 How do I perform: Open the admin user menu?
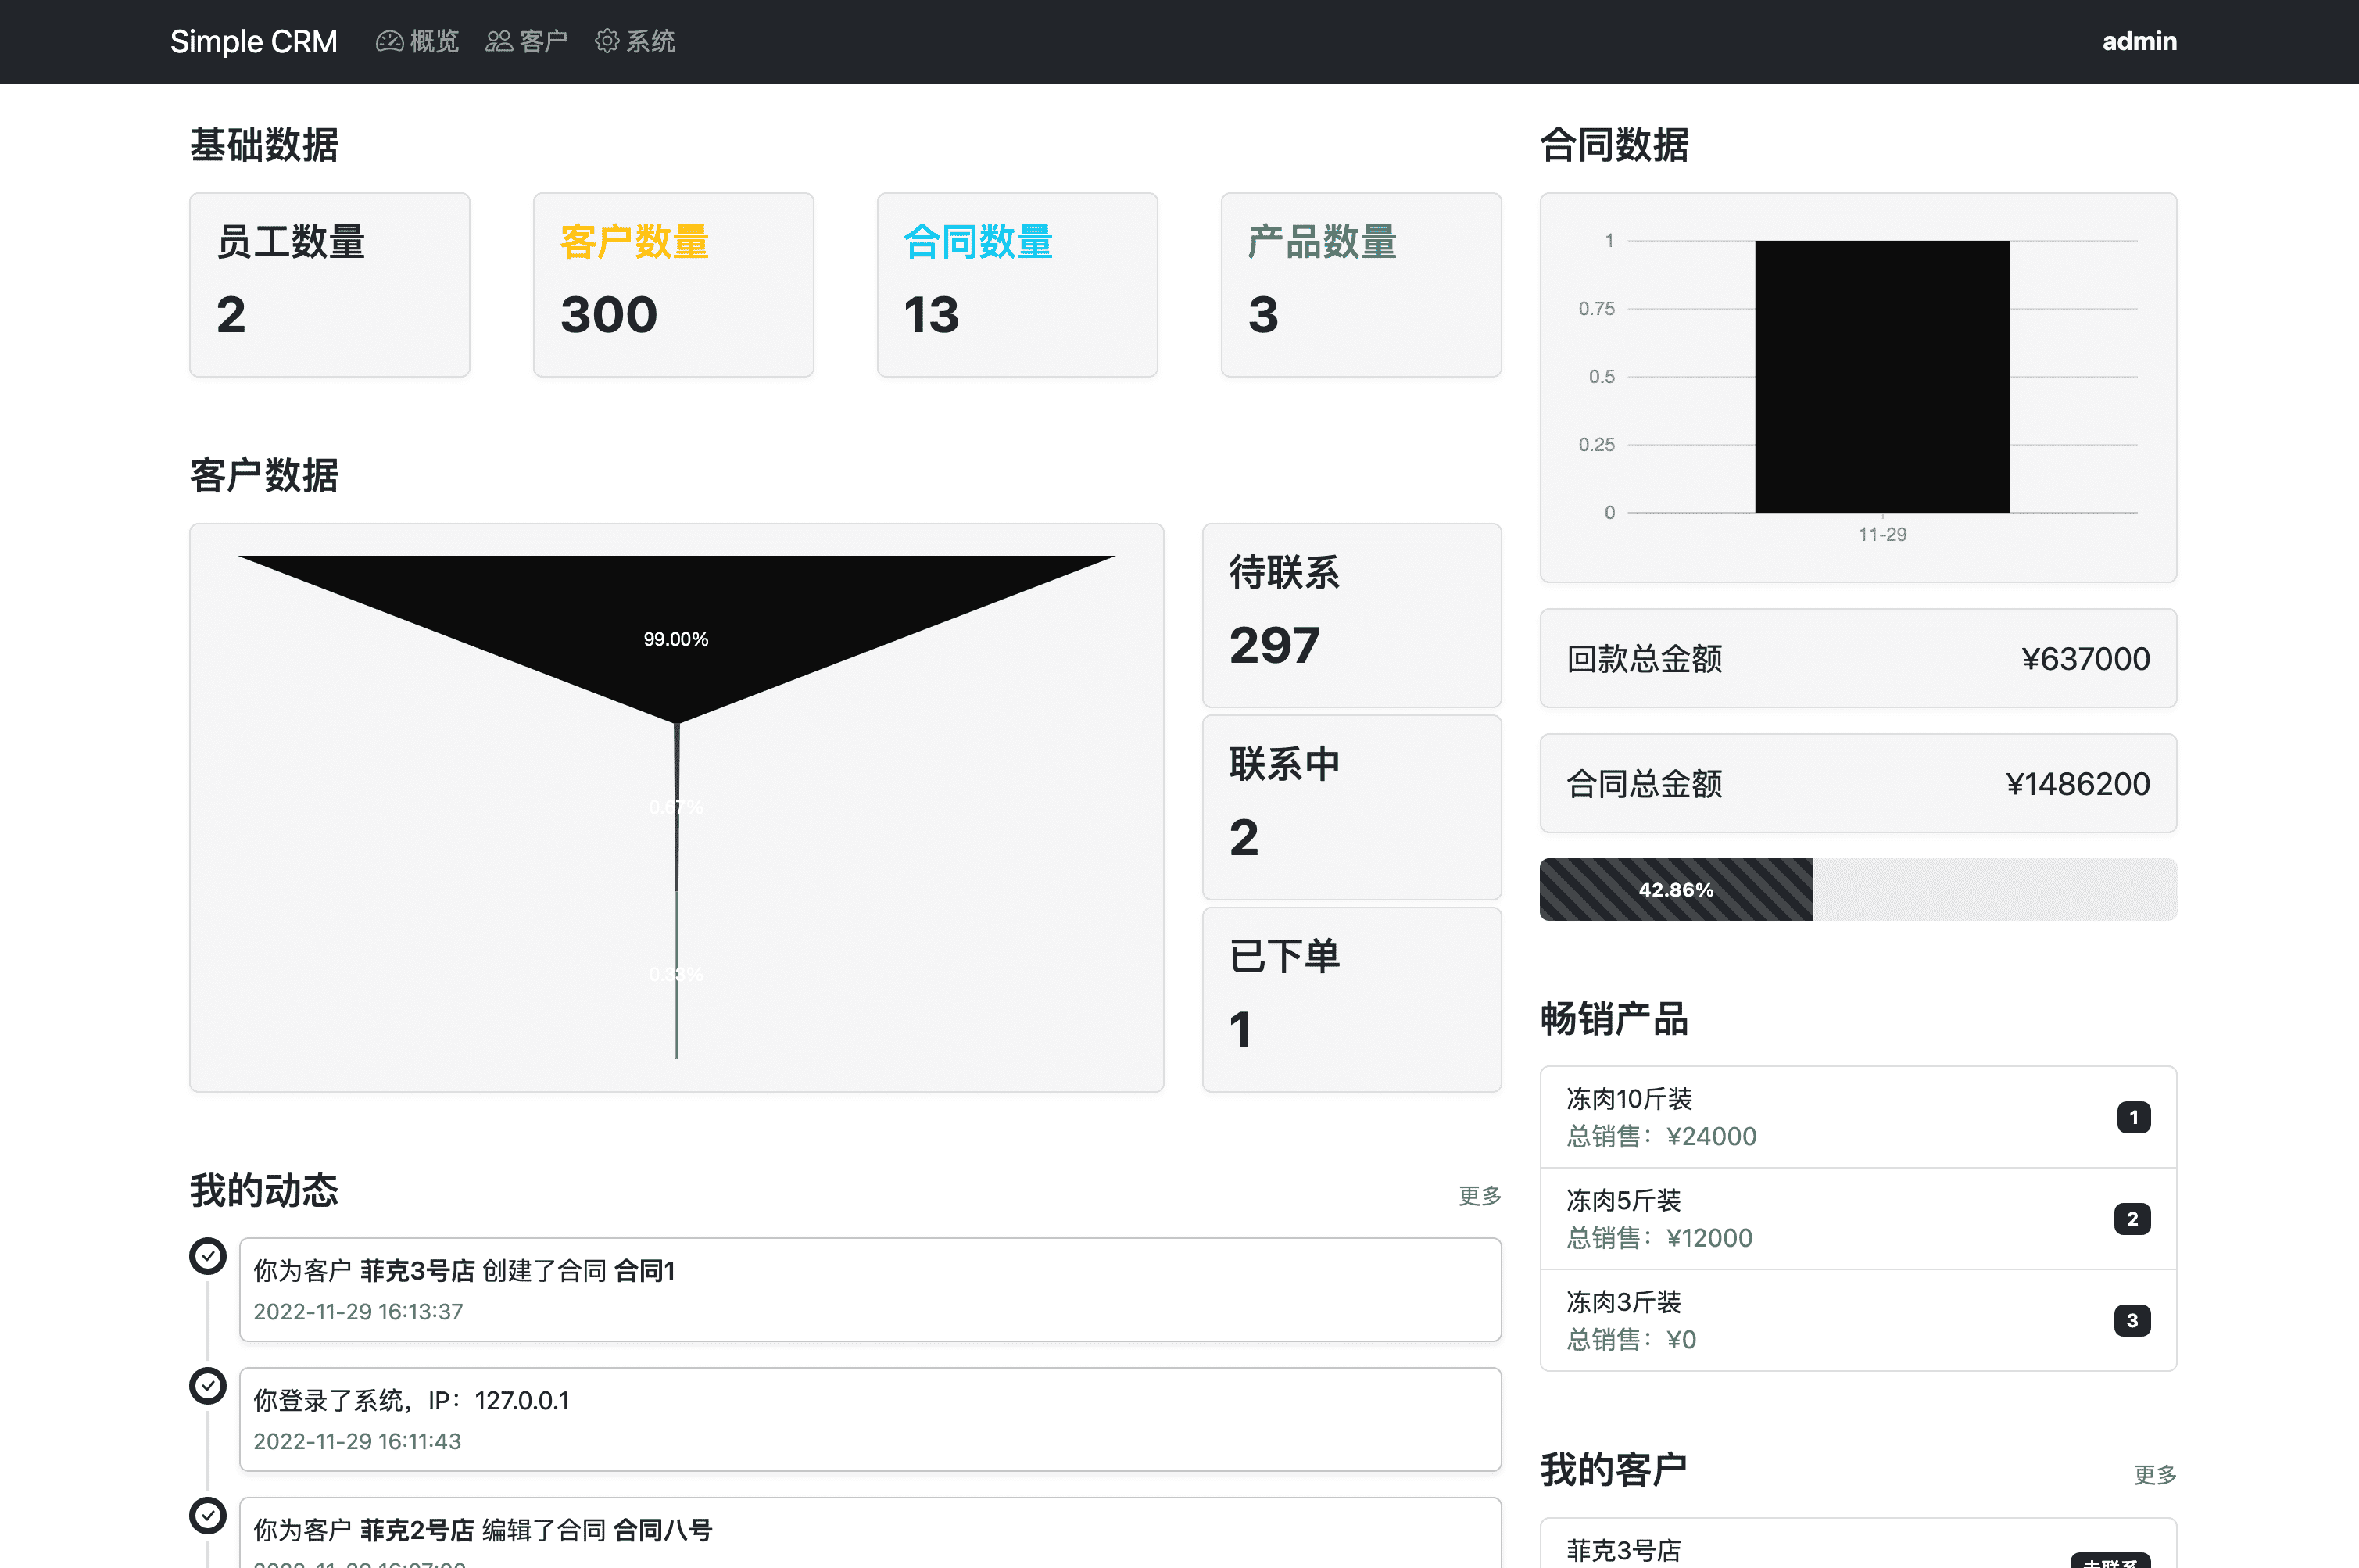(x=2139, y=41)
